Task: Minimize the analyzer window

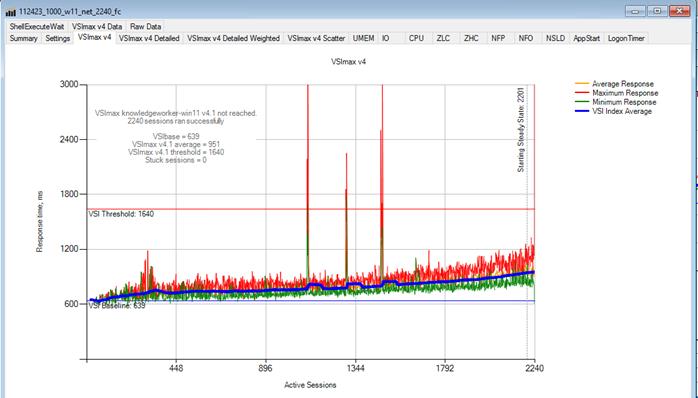Action: tap(635, 11)
